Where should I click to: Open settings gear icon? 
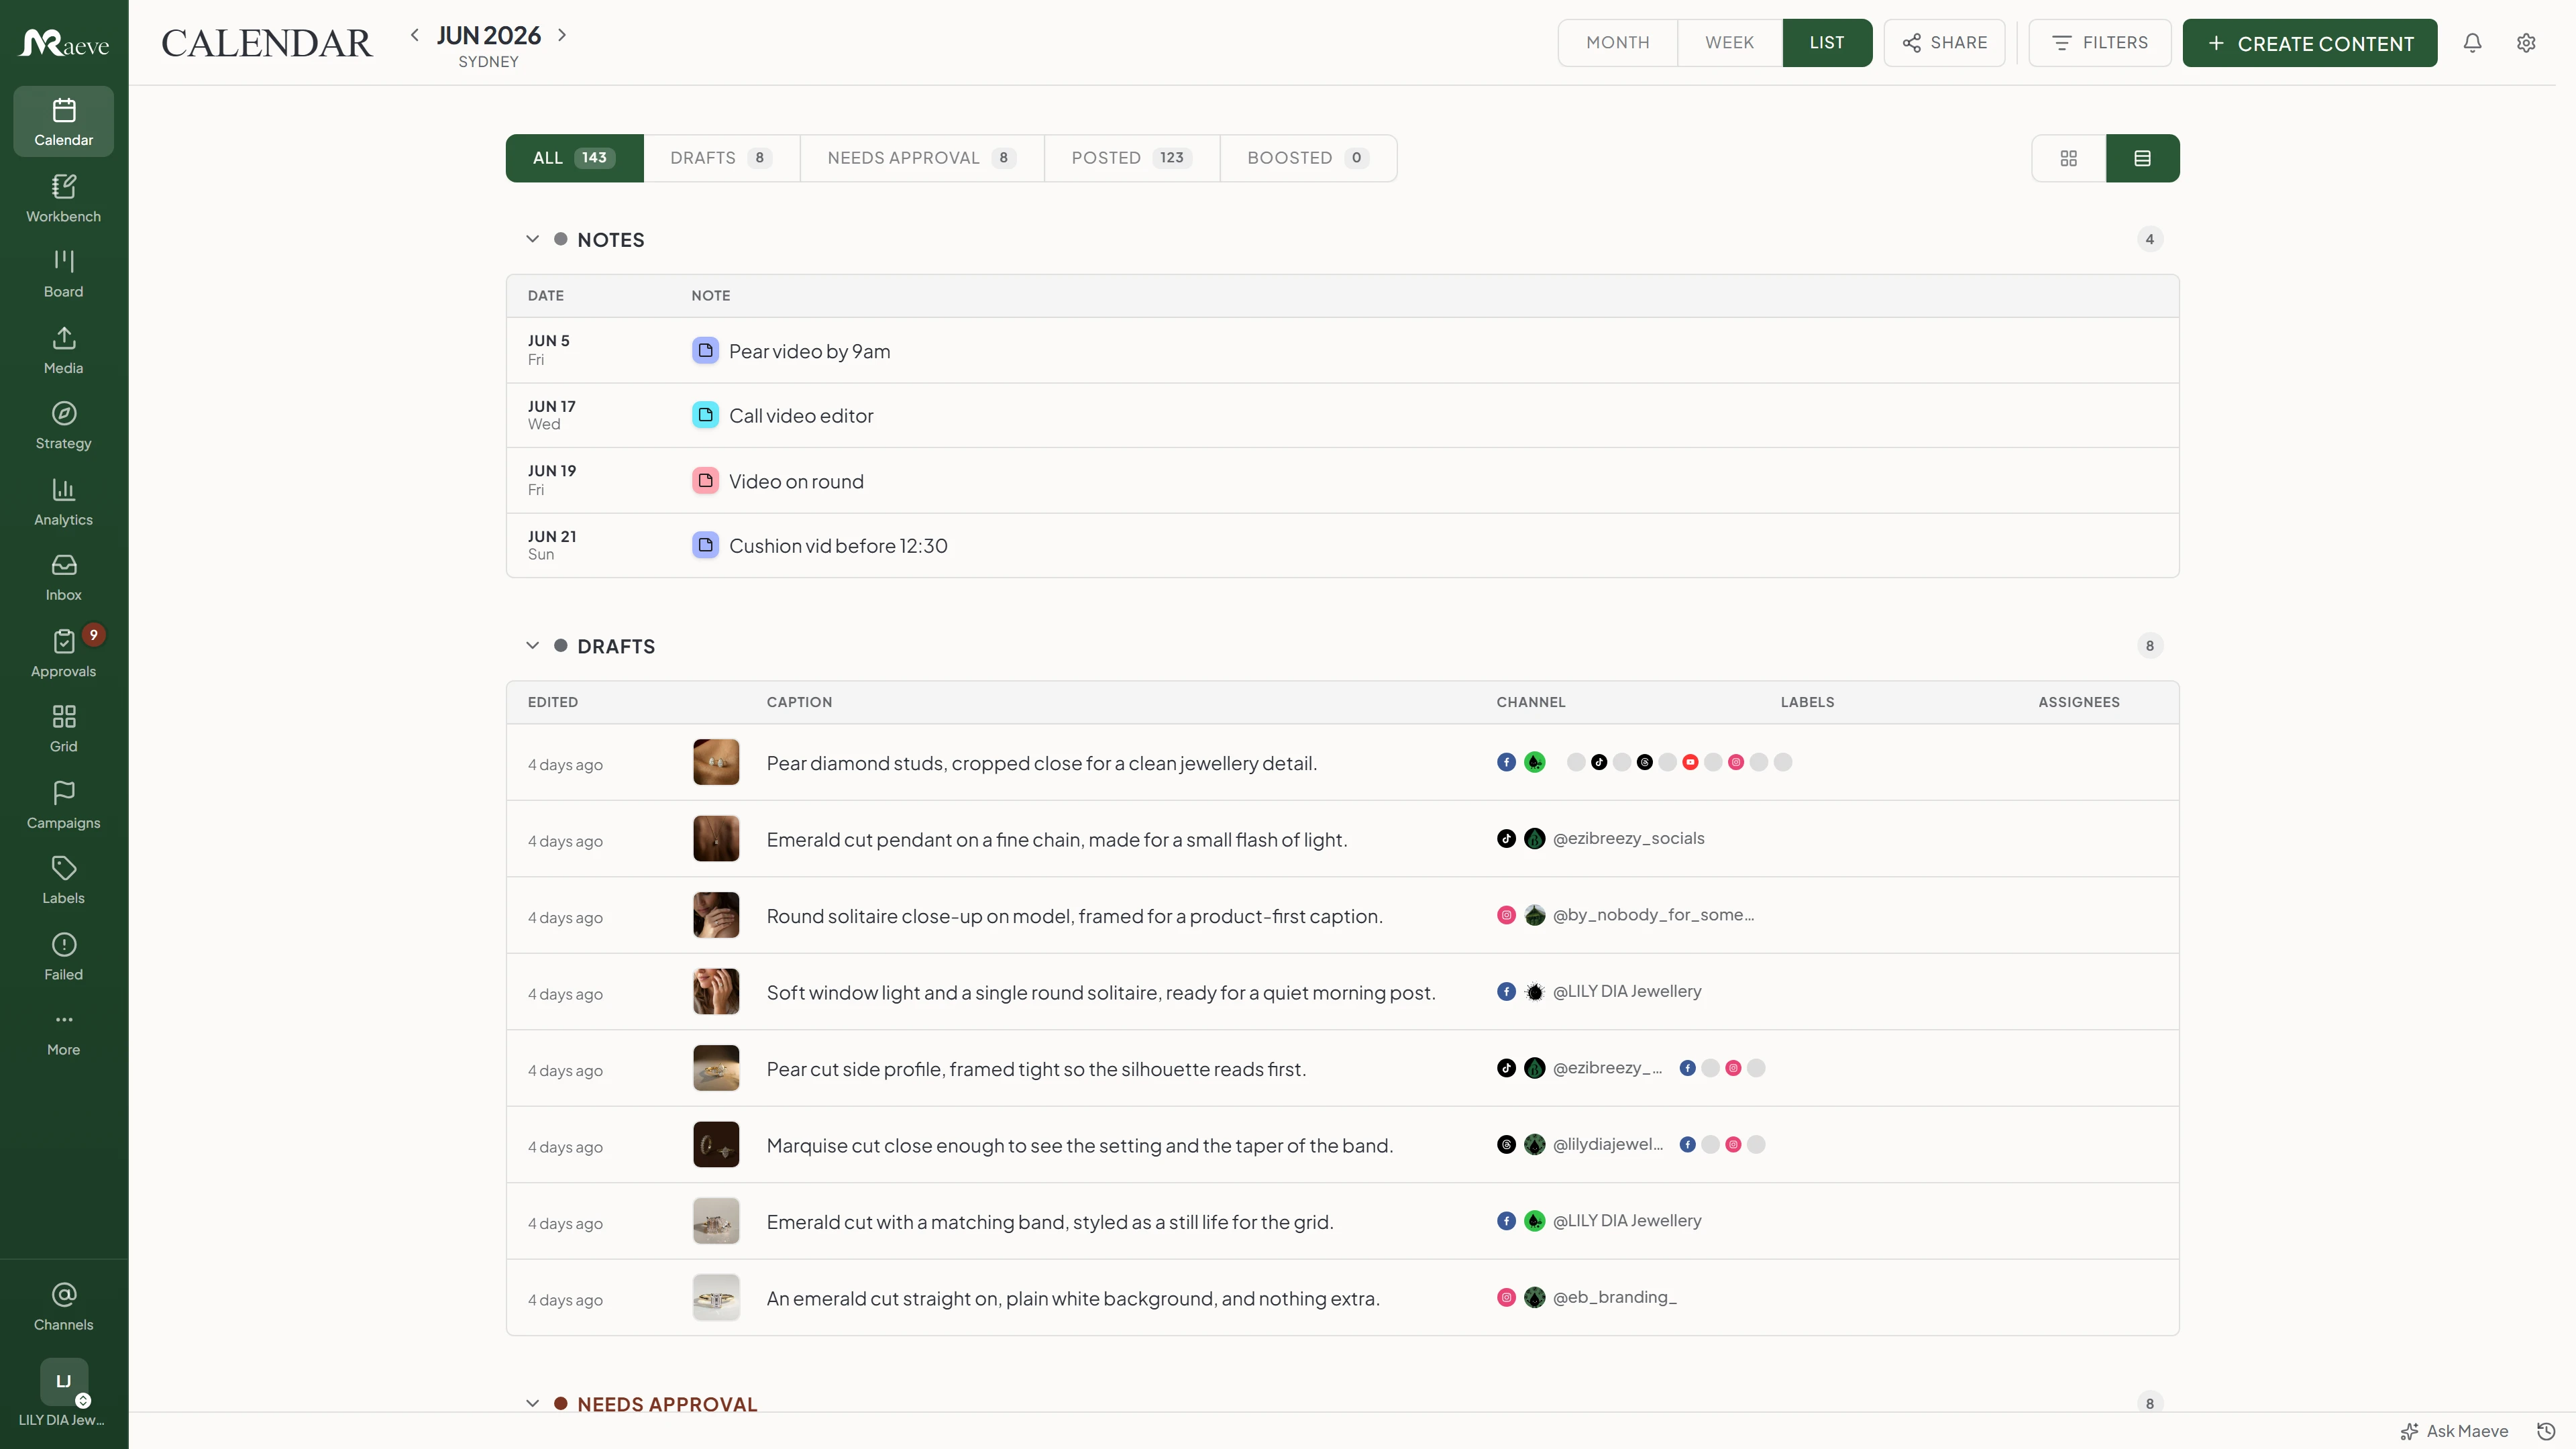tap(2526, 43)
